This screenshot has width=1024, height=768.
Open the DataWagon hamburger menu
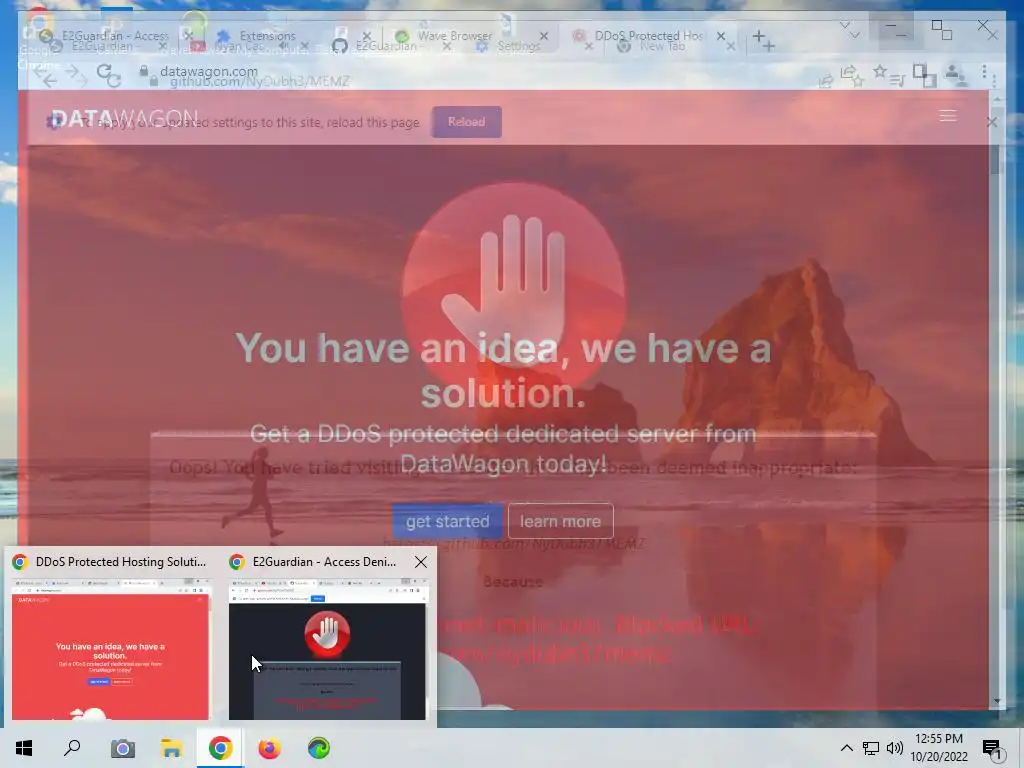coord(948,116)
